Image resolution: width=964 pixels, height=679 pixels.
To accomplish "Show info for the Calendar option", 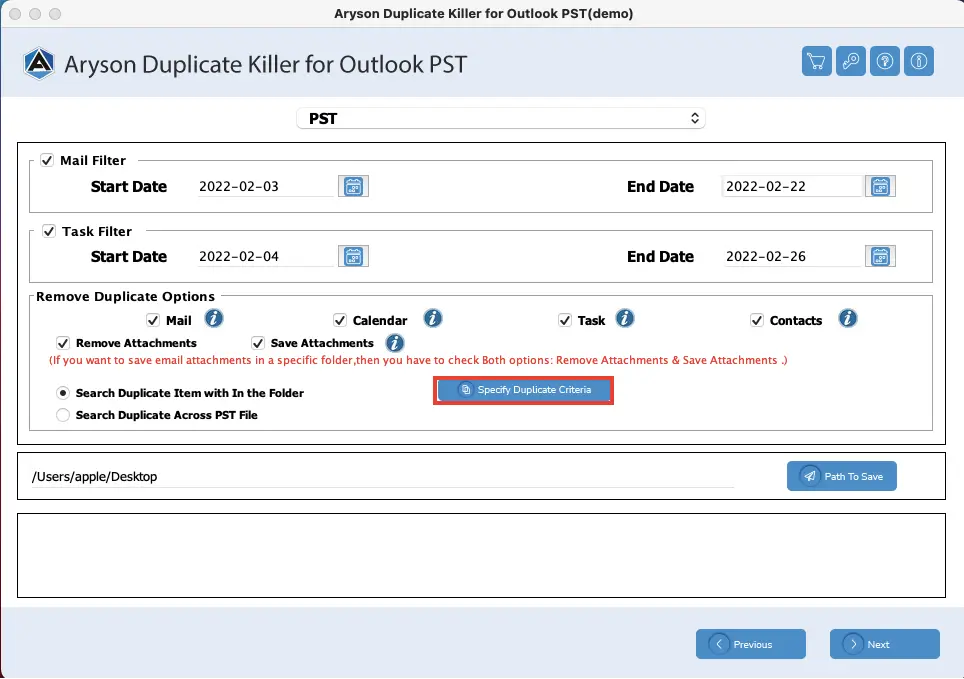I will coord(433,319).
